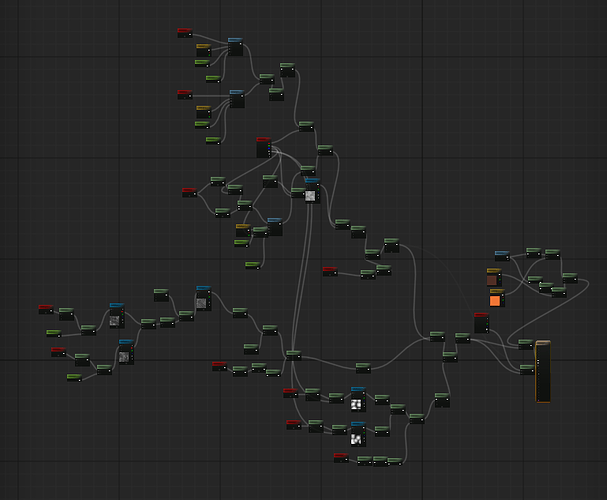Select the topmost yellow-header node

pos(204,50)
